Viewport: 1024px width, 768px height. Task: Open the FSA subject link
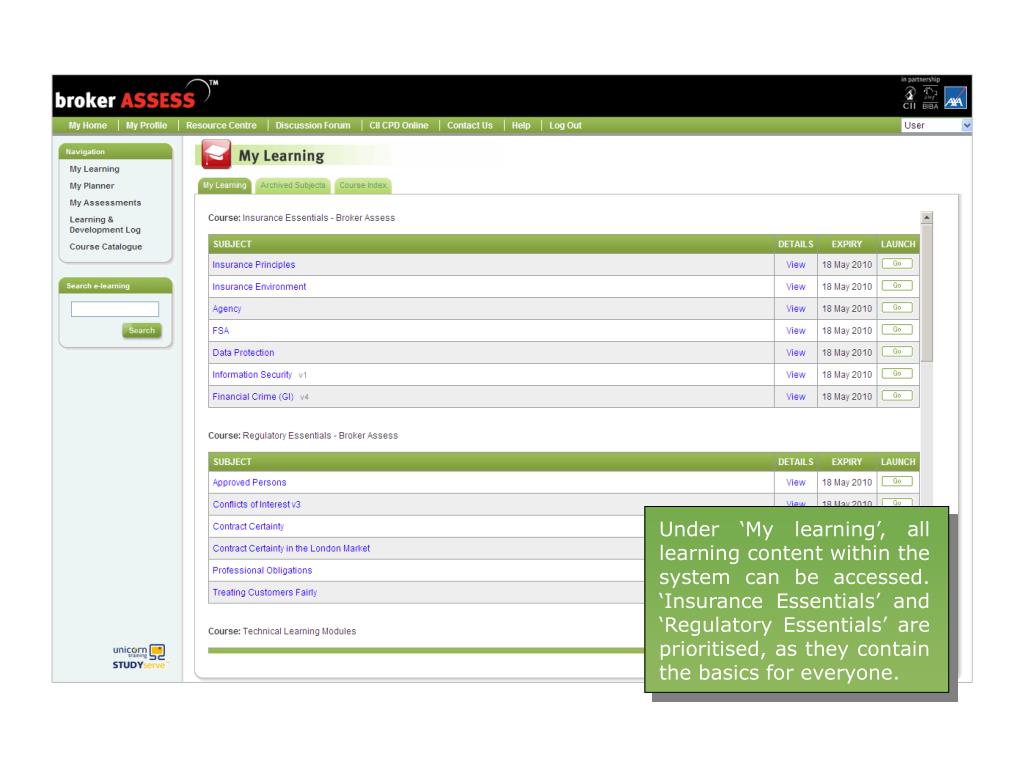[x=221, y=330]
